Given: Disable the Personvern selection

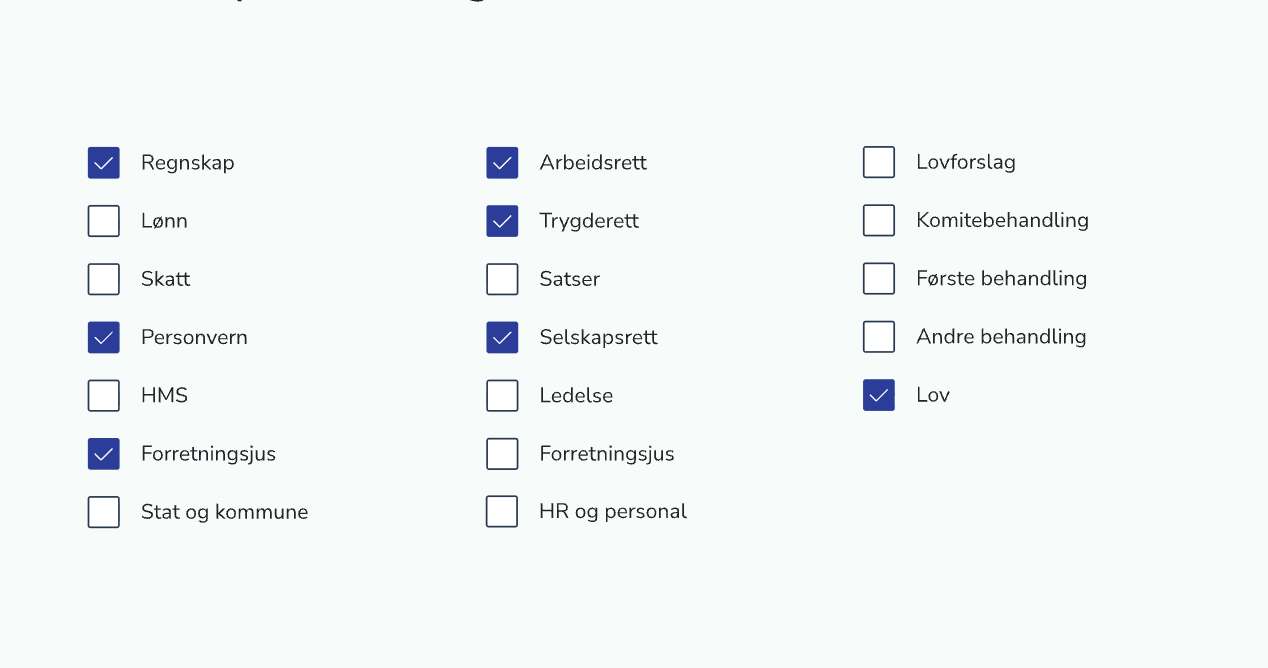Looking at the screenshot, I should coord(103,337).
